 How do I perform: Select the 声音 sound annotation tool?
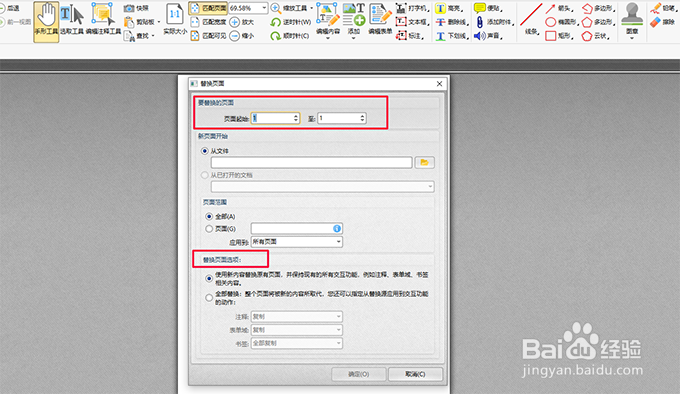(x=488, y=36)
